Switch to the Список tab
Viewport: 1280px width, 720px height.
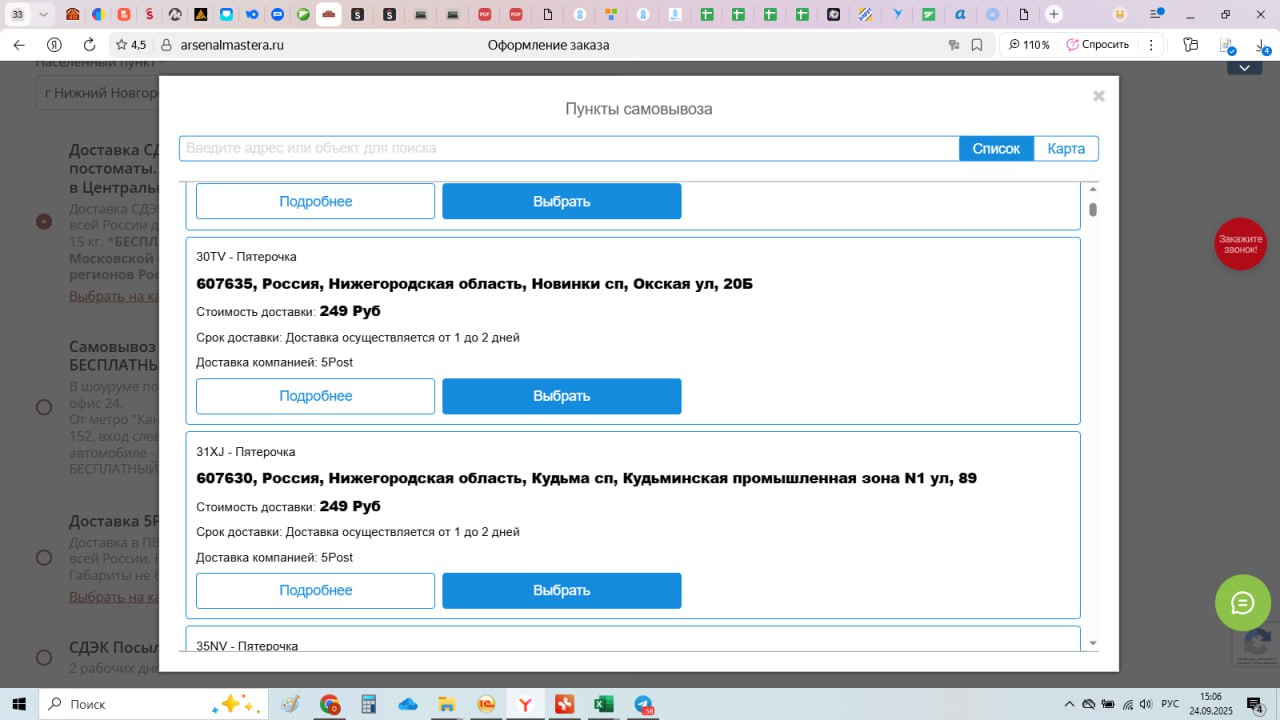(996, 148)
